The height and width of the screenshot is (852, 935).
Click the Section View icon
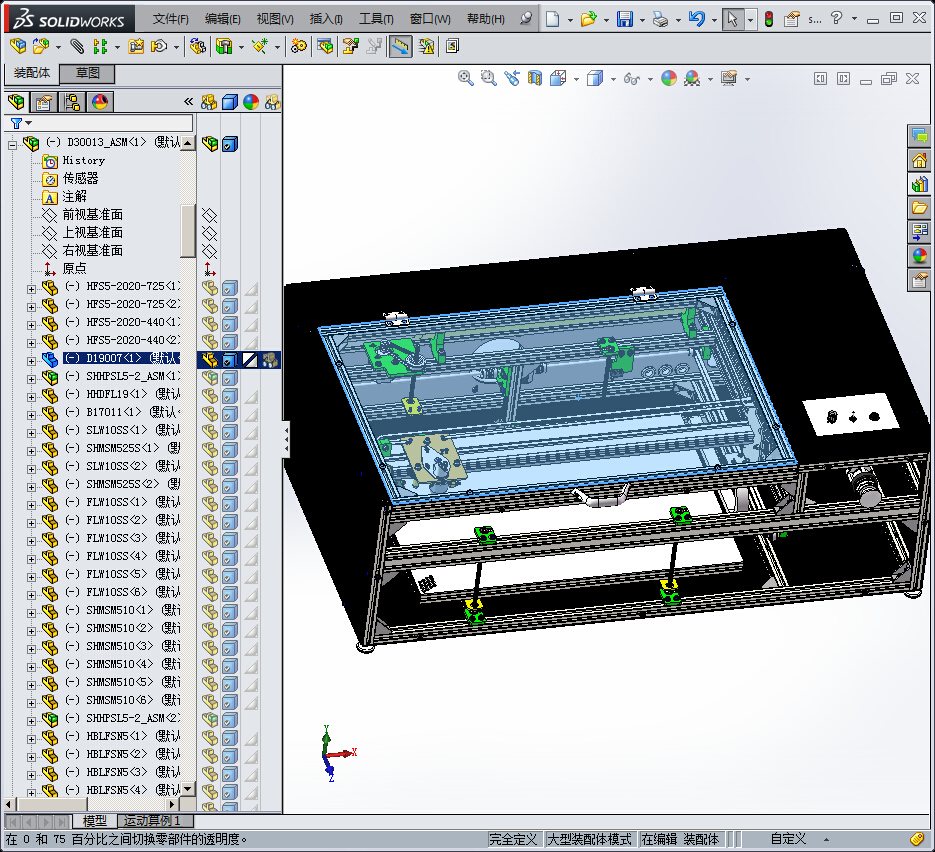point(535,78)
